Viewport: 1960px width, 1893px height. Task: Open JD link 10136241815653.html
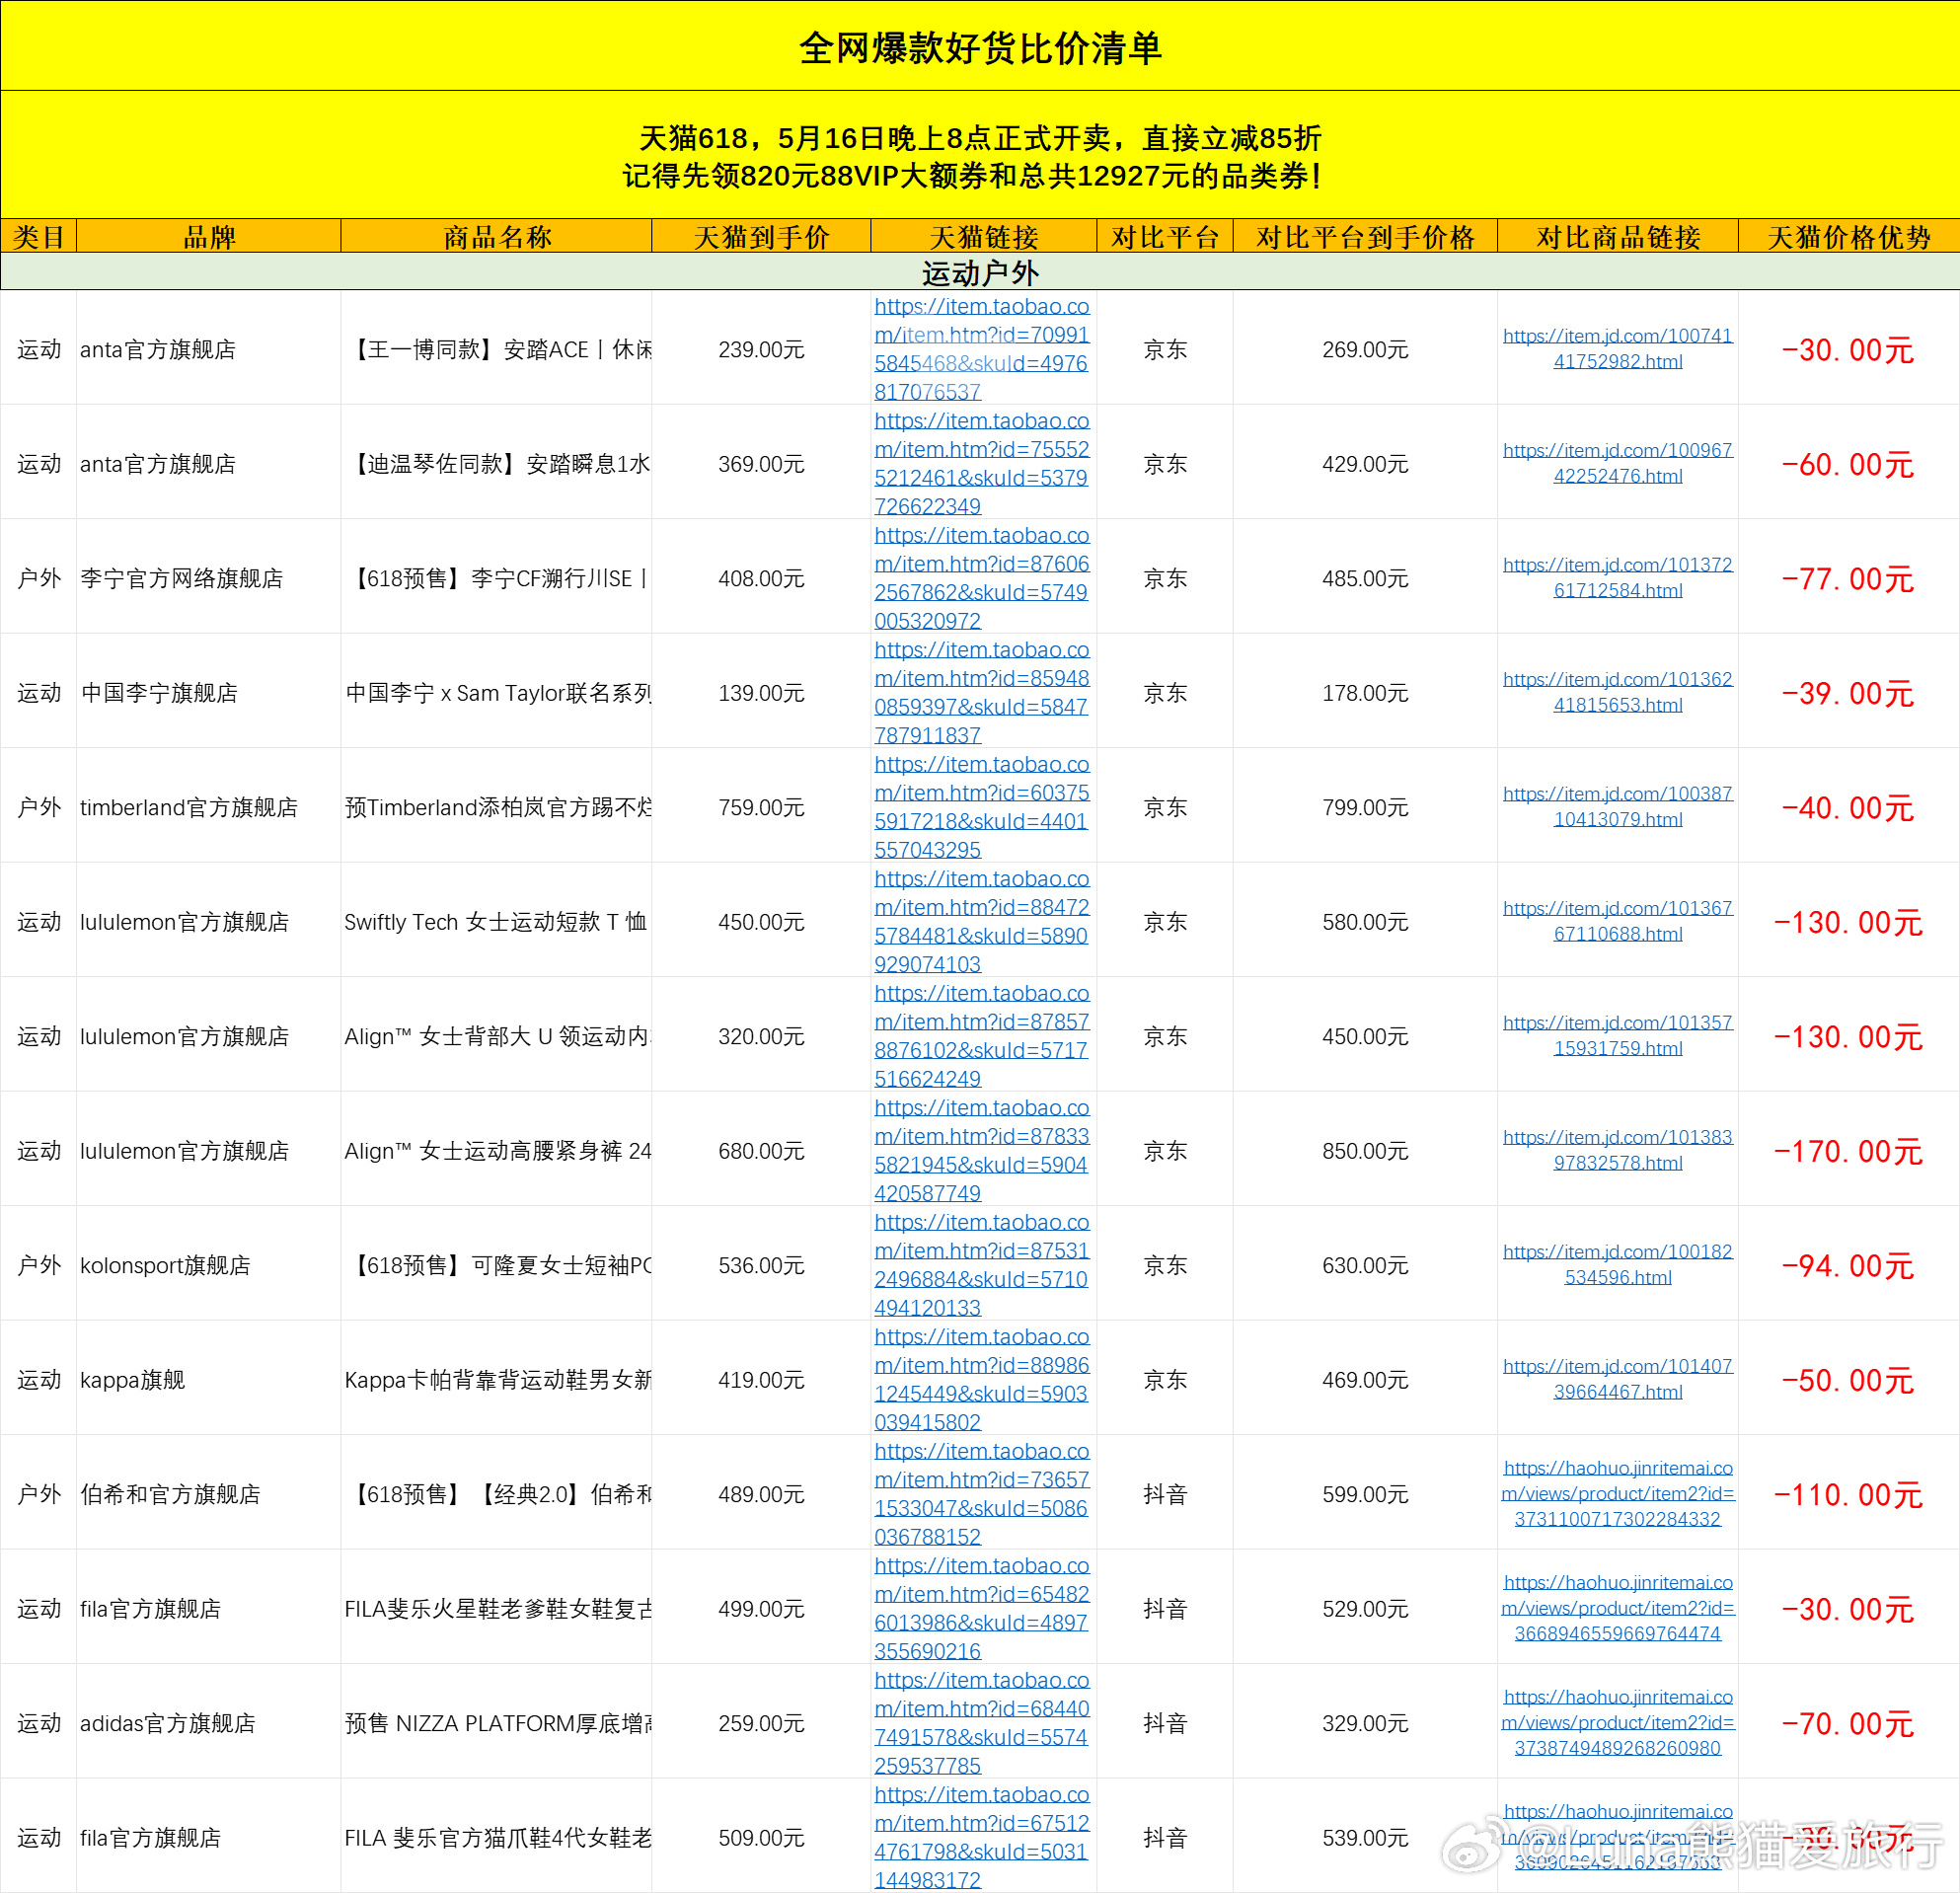pyautogui.click(x=1617, y=692)
